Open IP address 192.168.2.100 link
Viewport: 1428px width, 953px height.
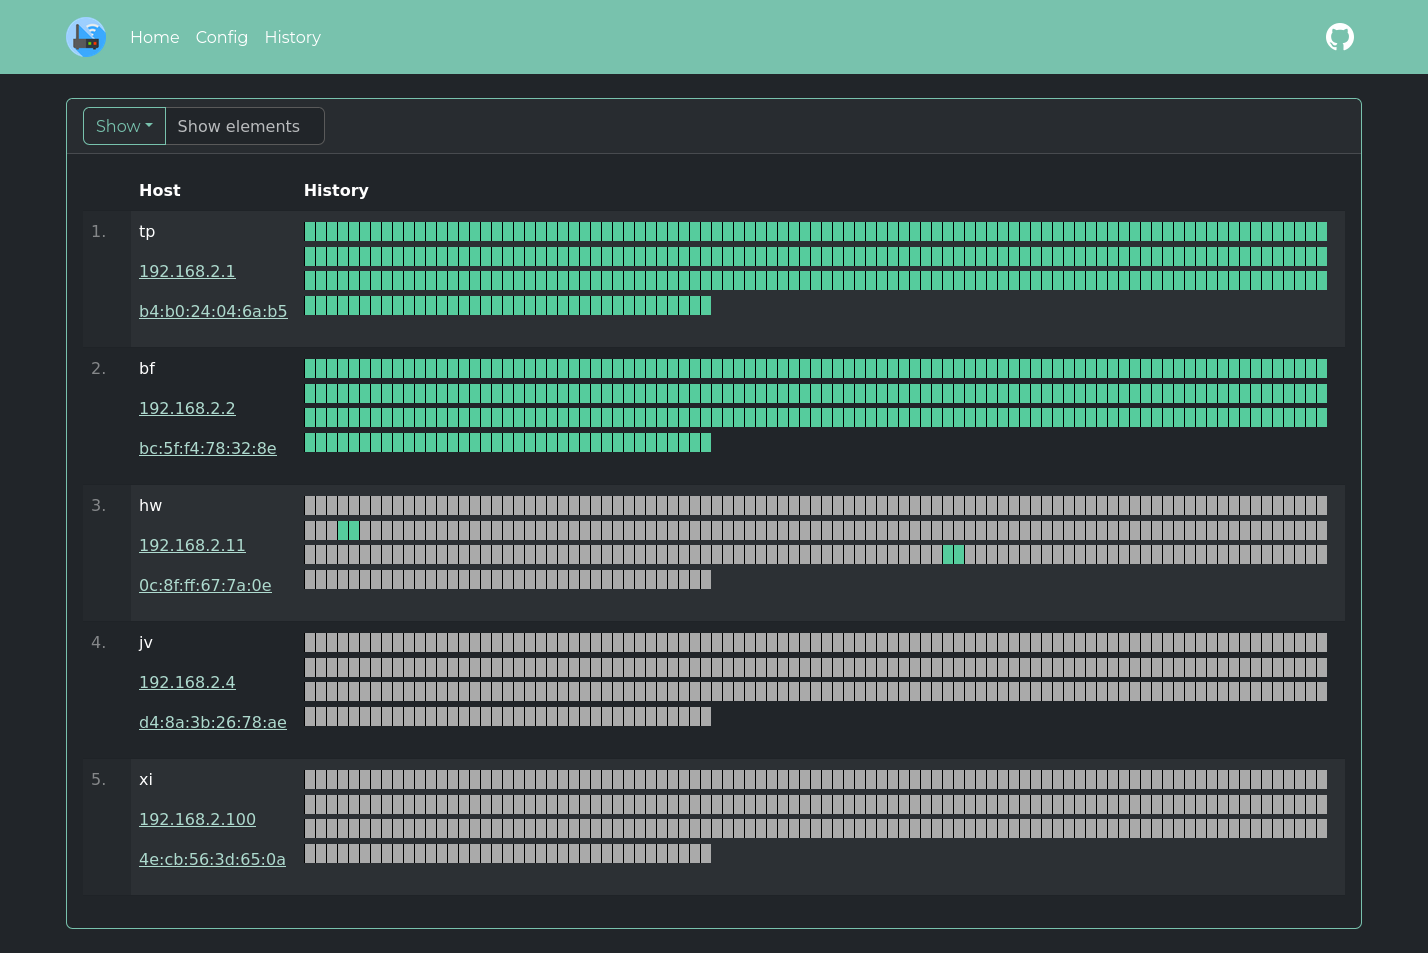pyautogui.click(x=197, y=819)
